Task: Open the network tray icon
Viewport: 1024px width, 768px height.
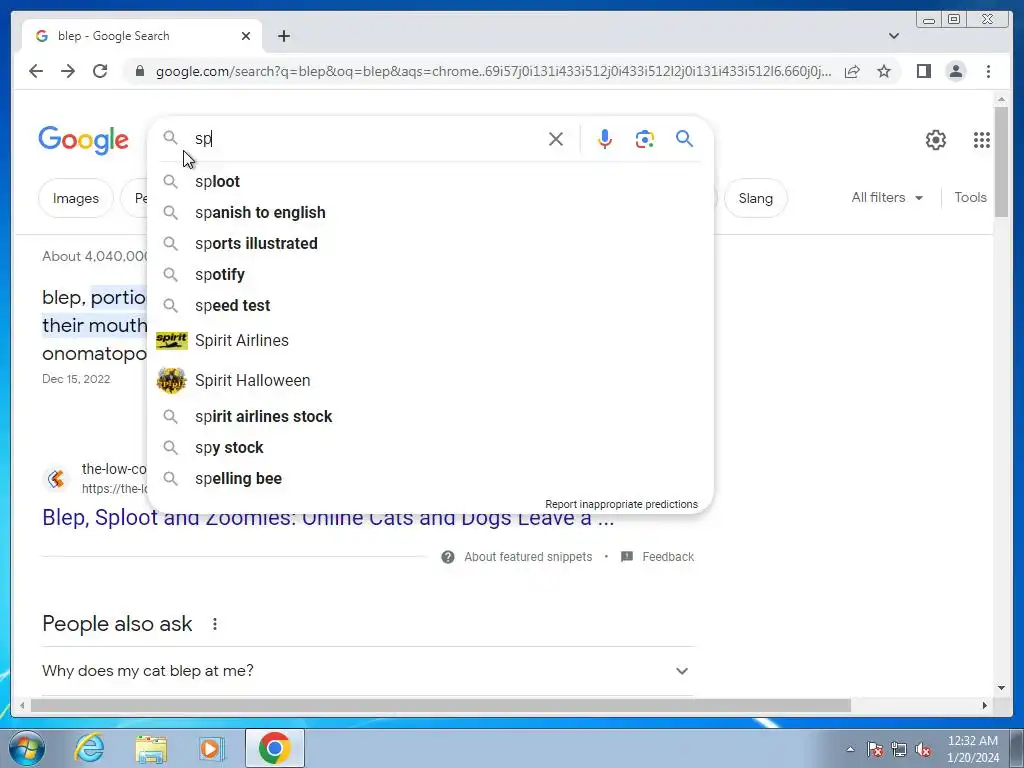Action: click(x=899, y=749)
